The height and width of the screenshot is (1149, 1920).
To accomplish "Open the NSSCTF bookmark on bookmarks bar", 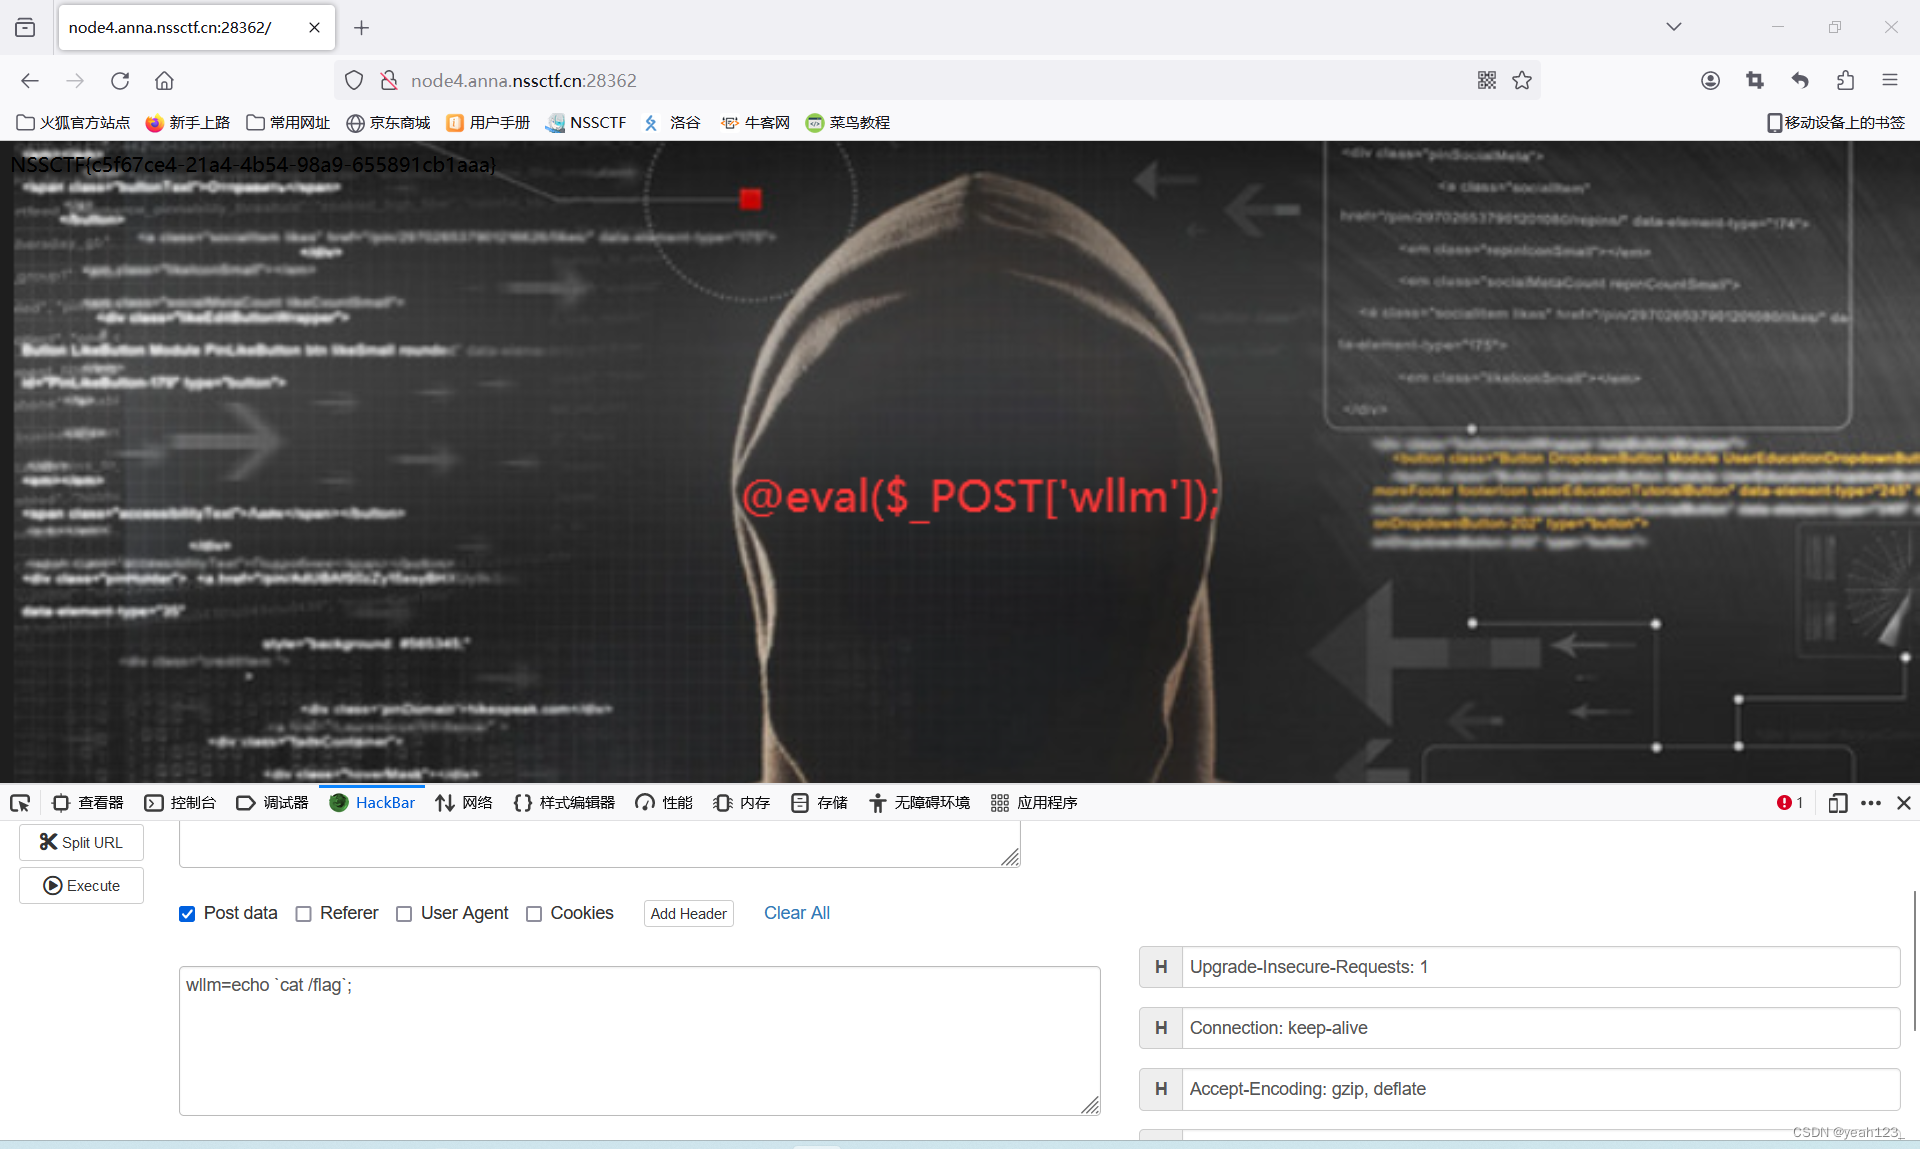I will tap(587, 122).
